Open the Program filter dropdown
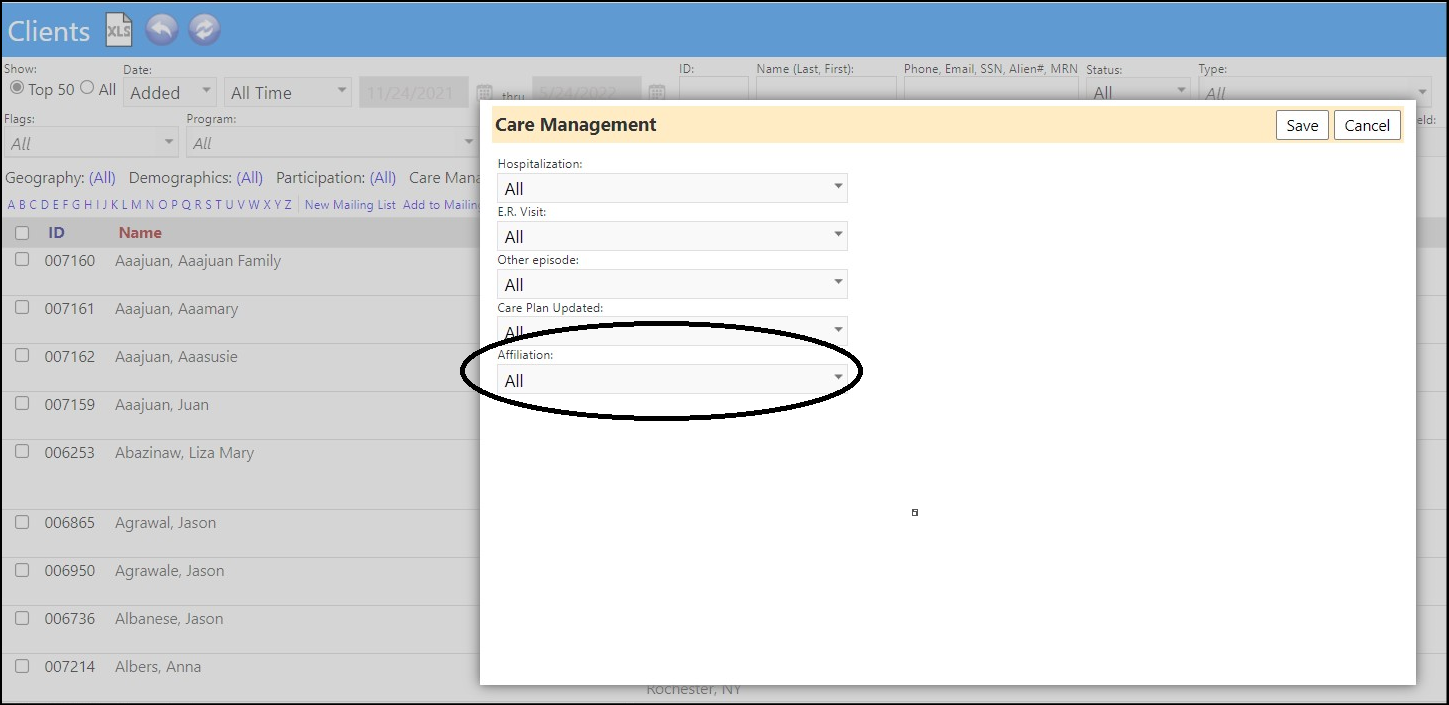 (333, 143)
